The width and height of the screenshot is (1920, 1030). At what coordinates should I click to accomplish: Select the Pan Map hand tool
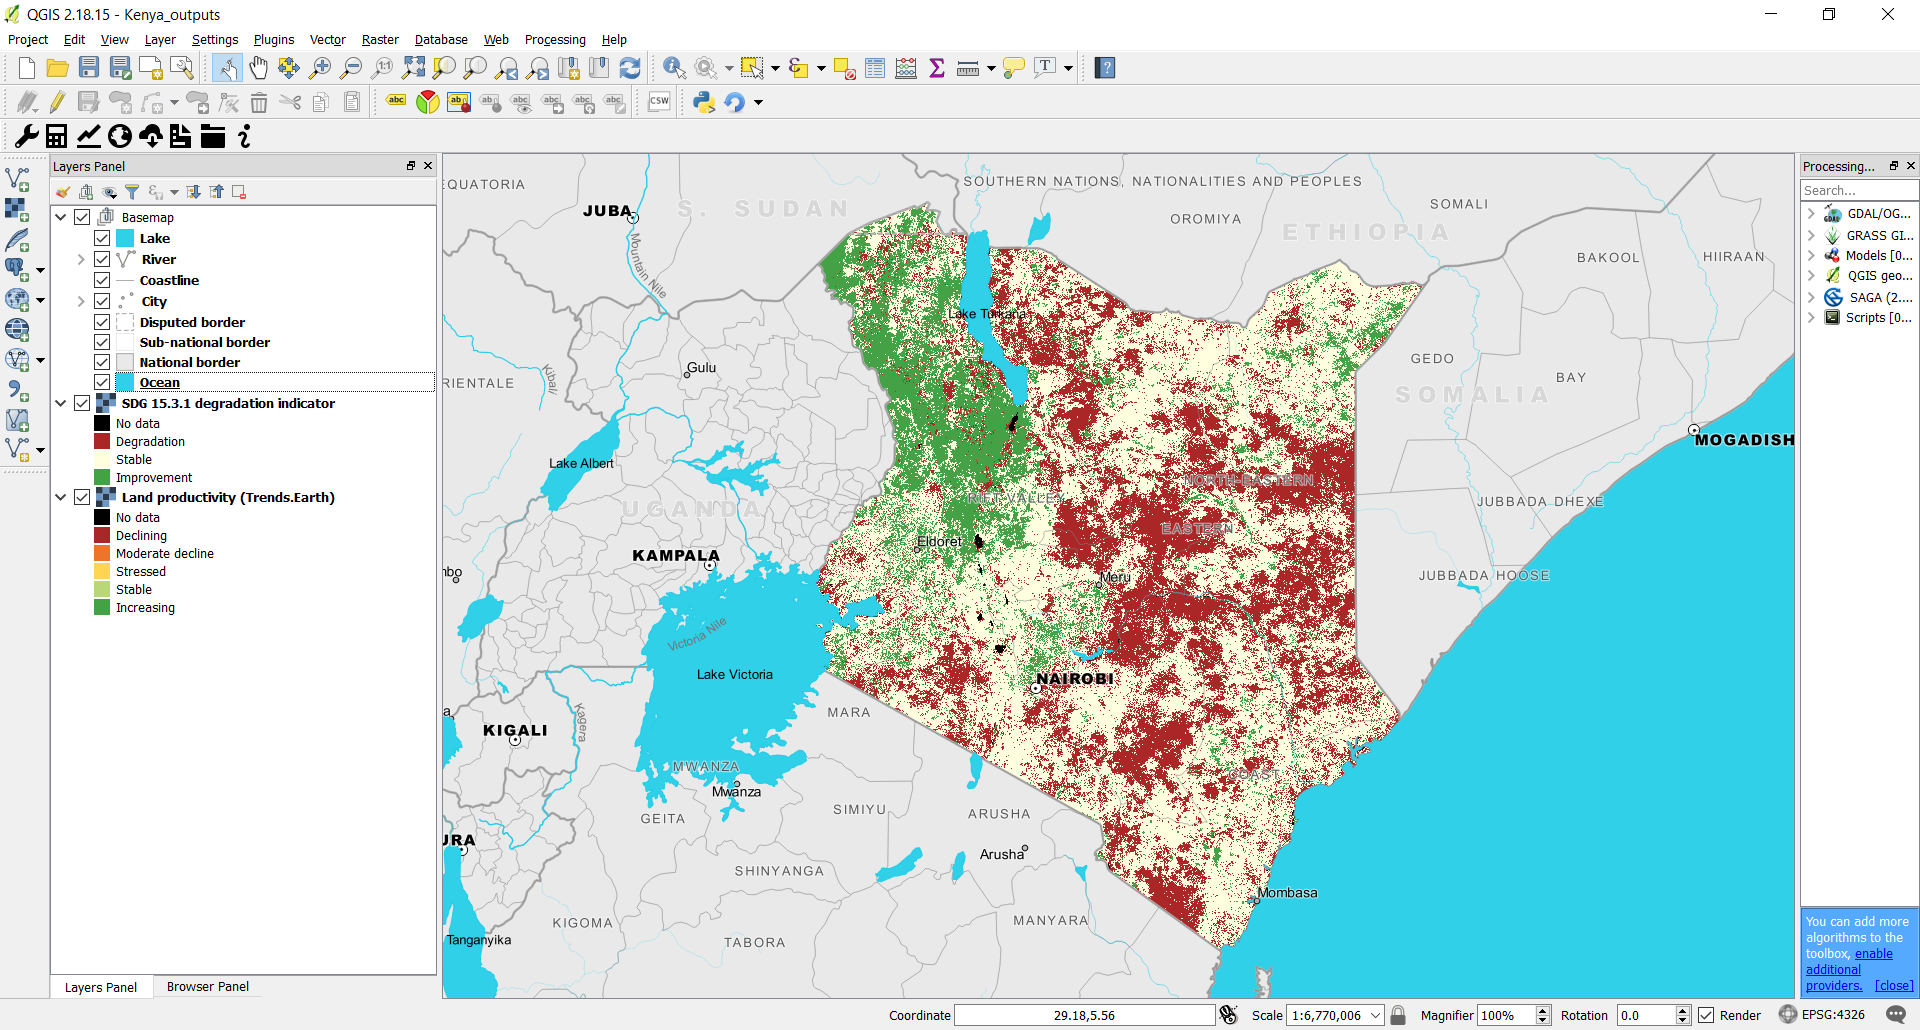coord(258,68)
